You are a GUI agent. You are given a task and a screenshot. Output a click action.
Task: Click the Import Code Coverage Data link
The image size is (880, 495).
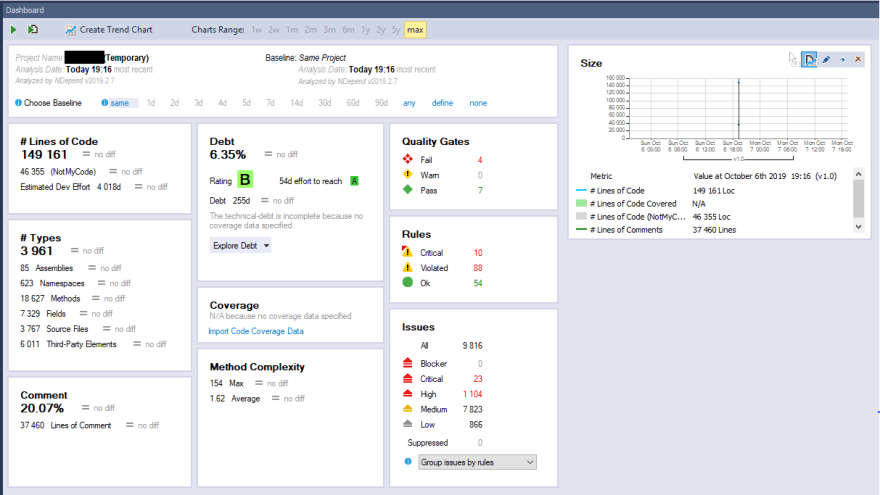(x=256, y=331)
